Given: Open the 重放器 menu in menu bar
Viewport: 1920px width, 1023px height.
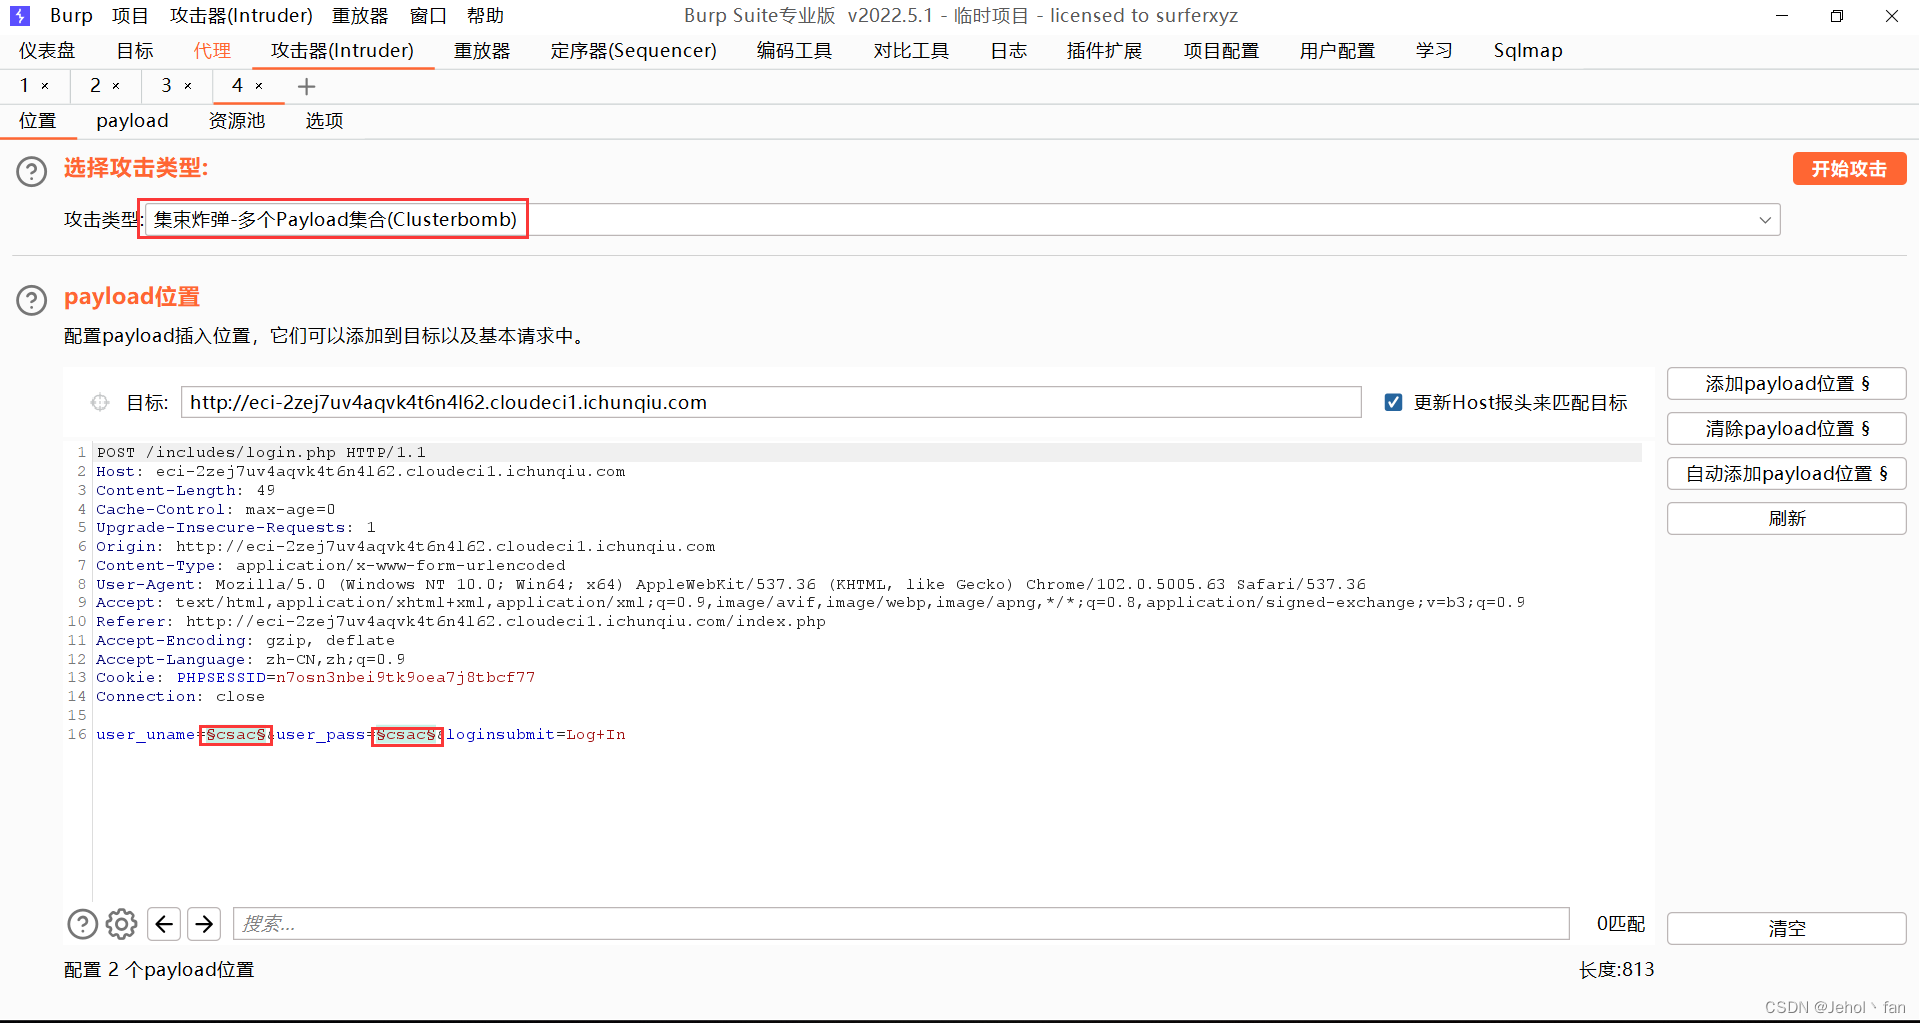Looking at the screenshot, I should (360, 16).
